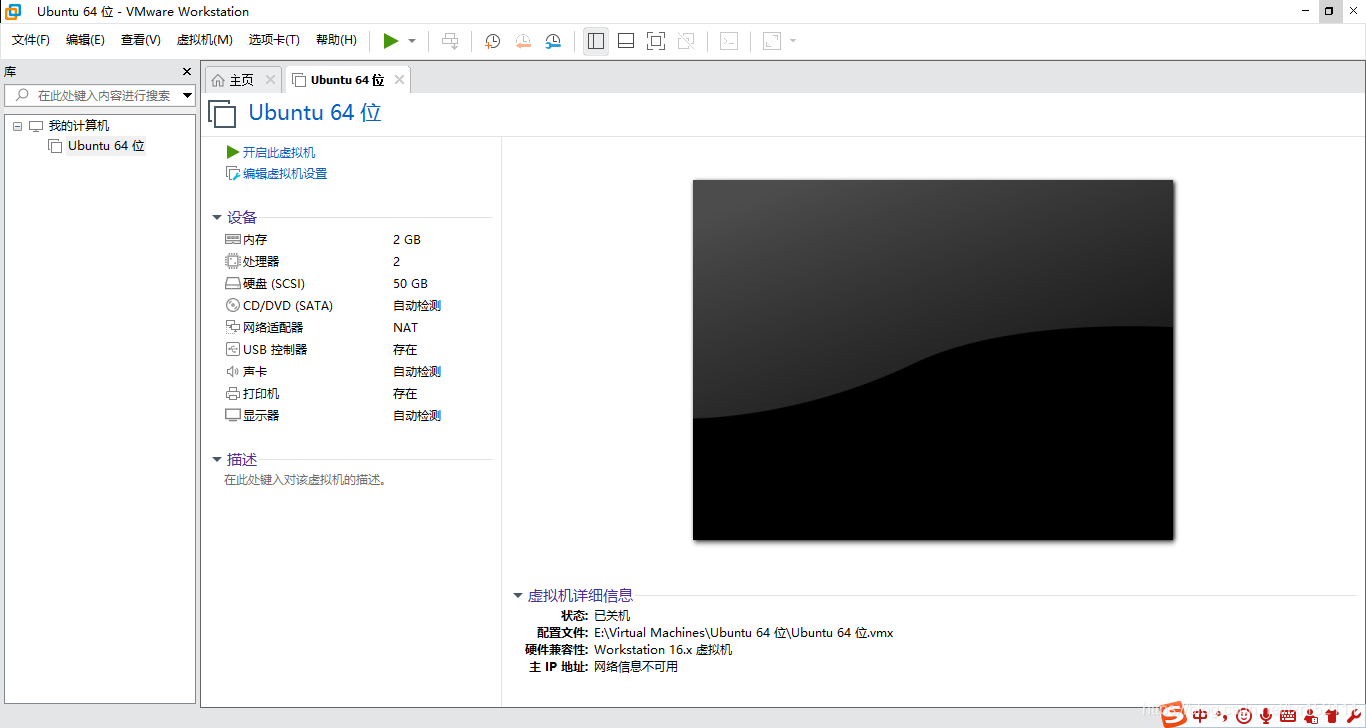Open the power options dropdown arrow beside play
This screenshot has height=728, width=1366.
(x=412, y=41)
